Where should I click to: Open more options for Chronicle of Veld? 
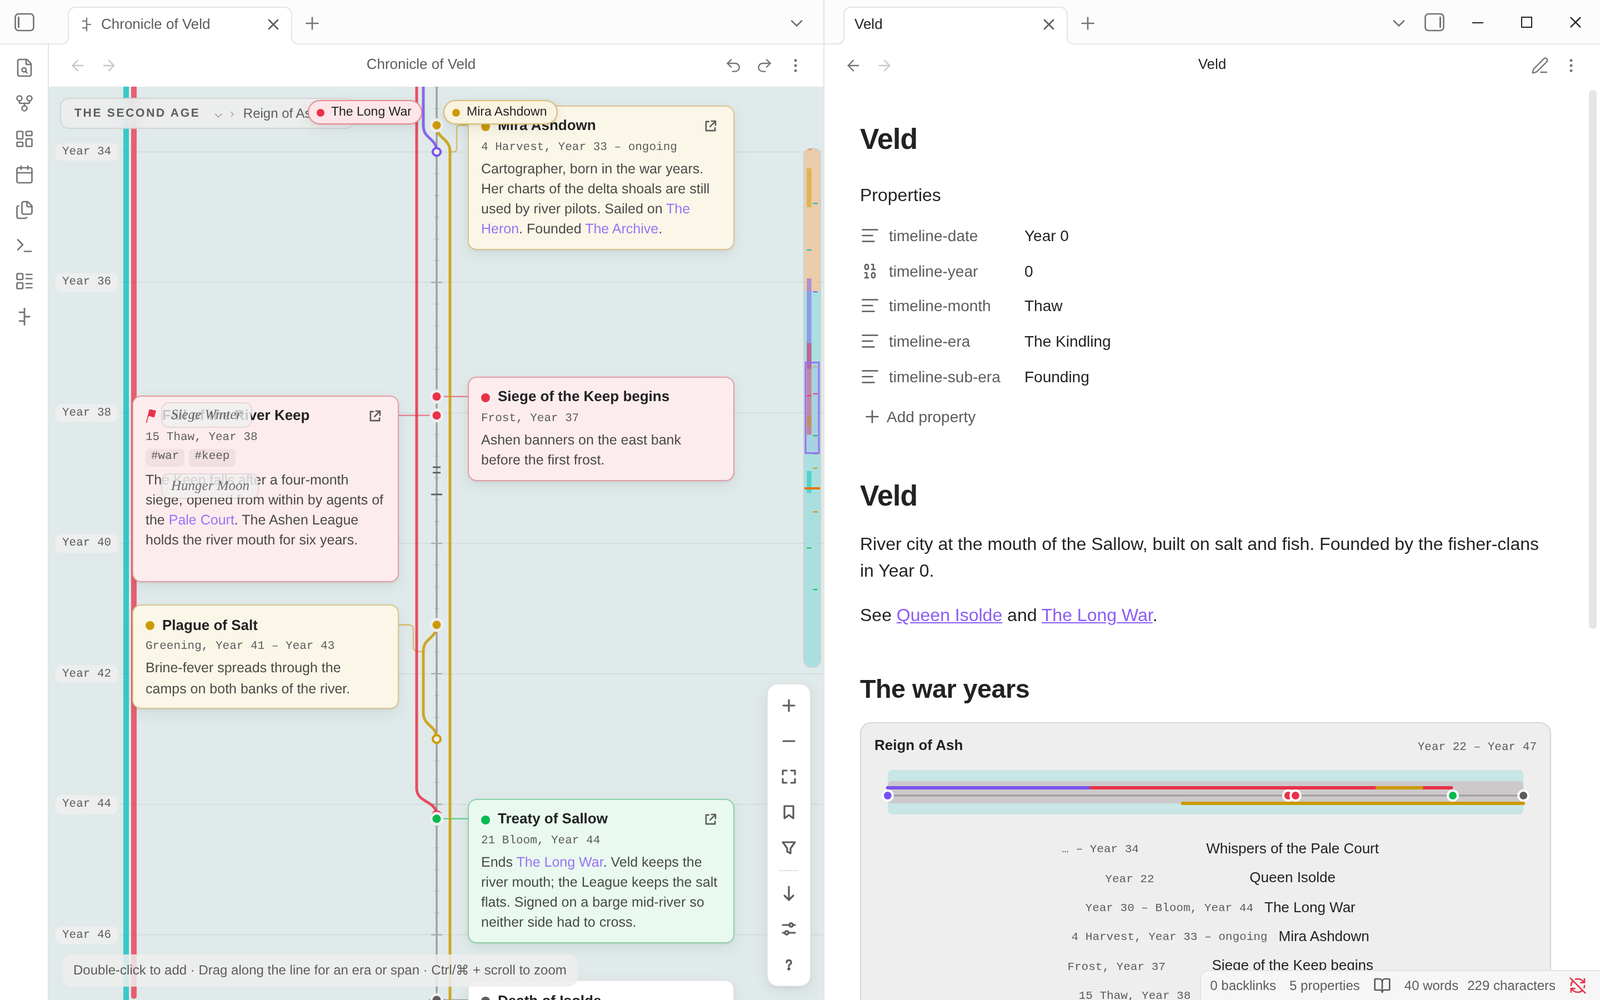pos(796,65)
